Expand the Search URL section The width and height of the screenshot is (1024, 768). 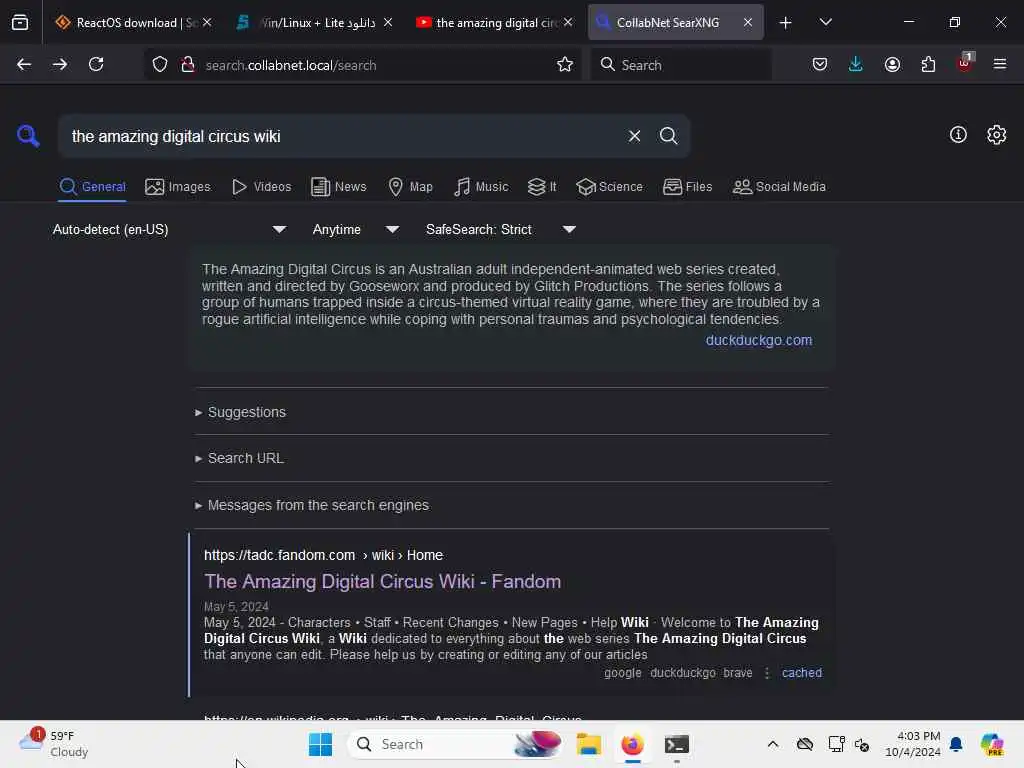click(x=239, y=458)
